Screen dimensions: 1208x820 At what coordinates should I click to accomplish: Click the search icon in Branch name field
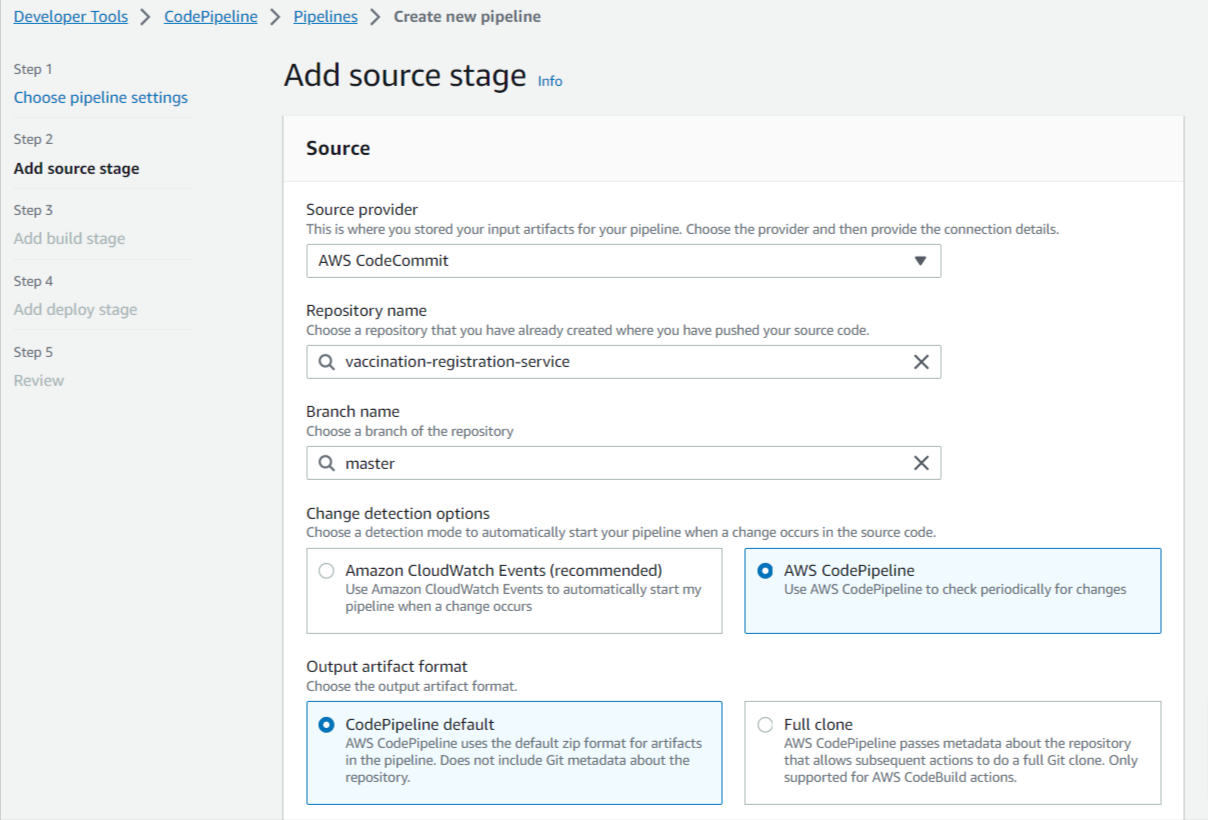click(327, 463)
